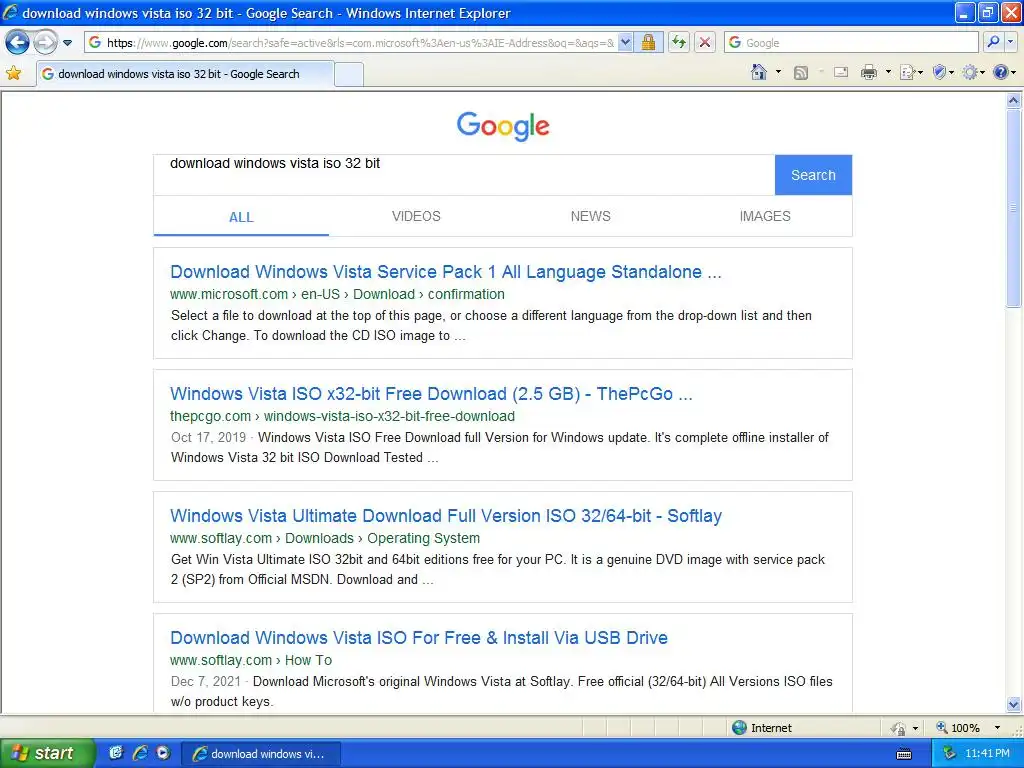Click the Google toolbar search box
The image size is (1024, 768).
click(x=851, y=42)
